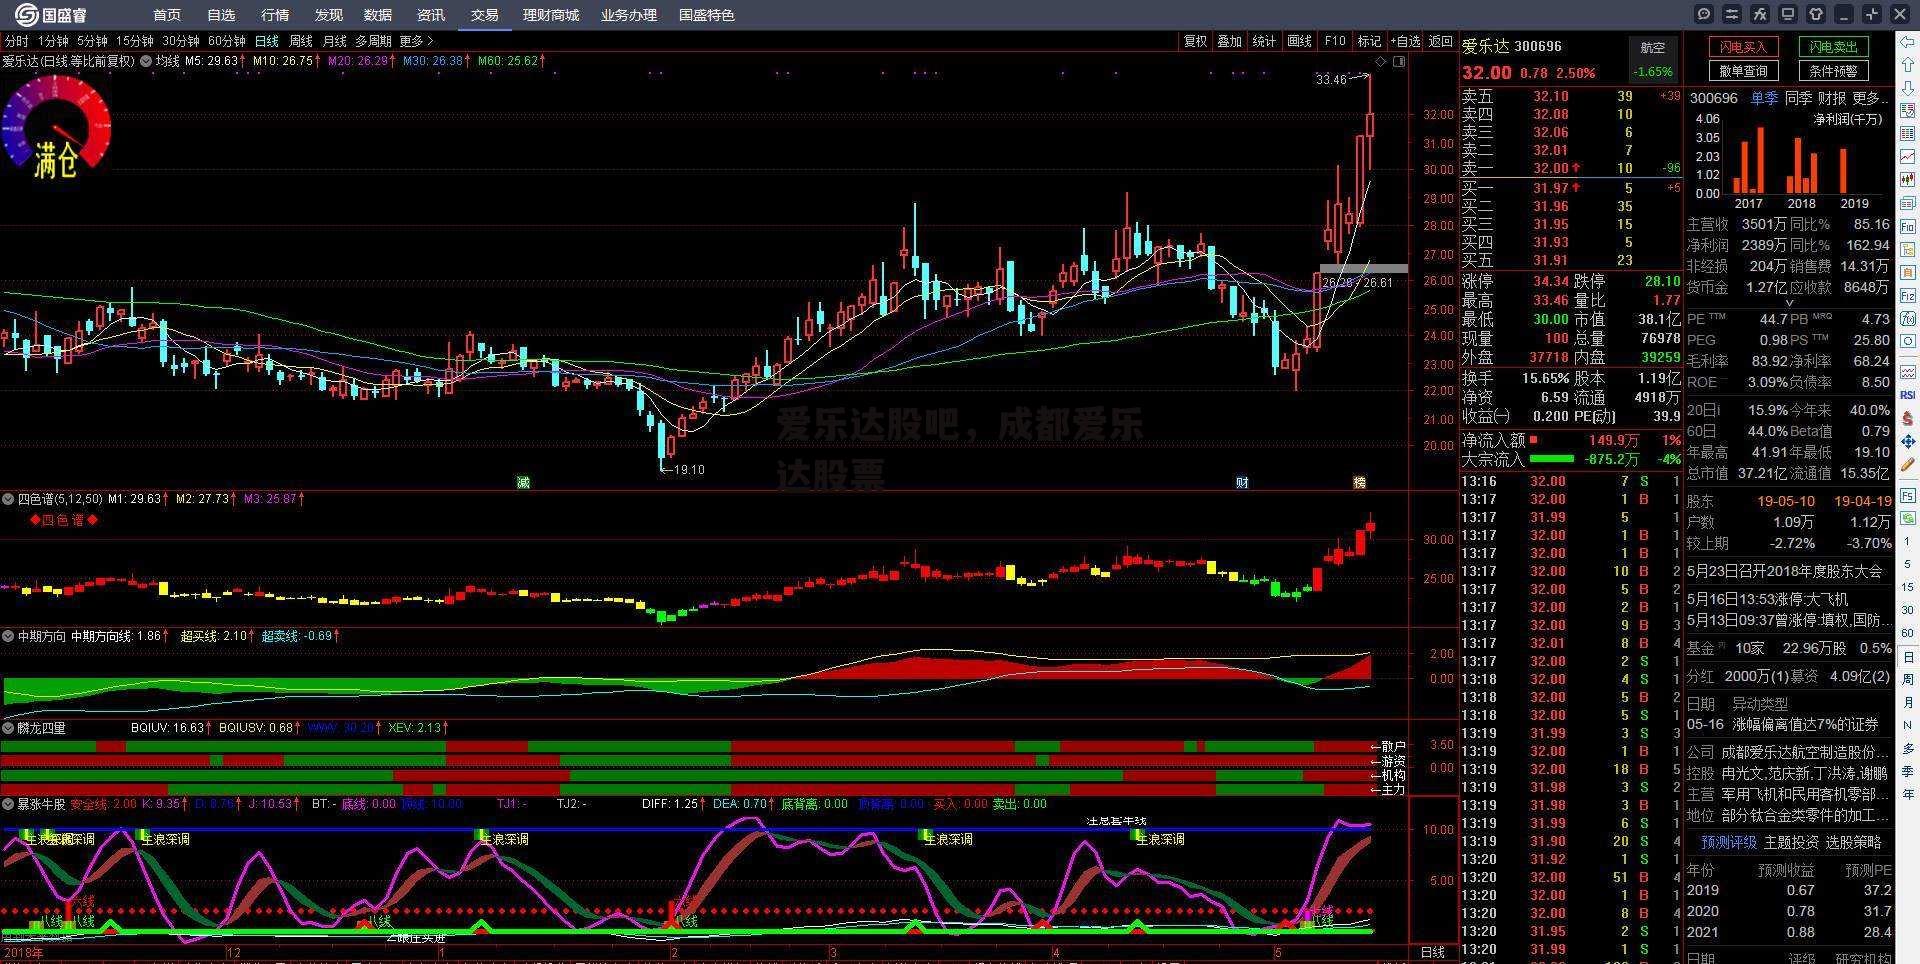Expand 更多 > period options
The image size is (1920, 964).
417,41
